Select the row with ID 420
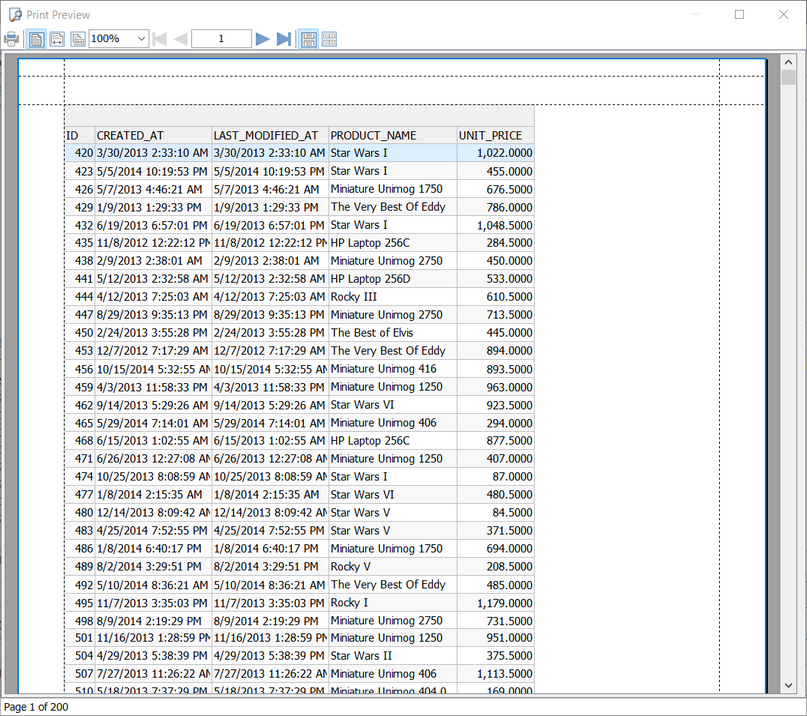This screenshot has height=716, width=807. tap(299, 153)
